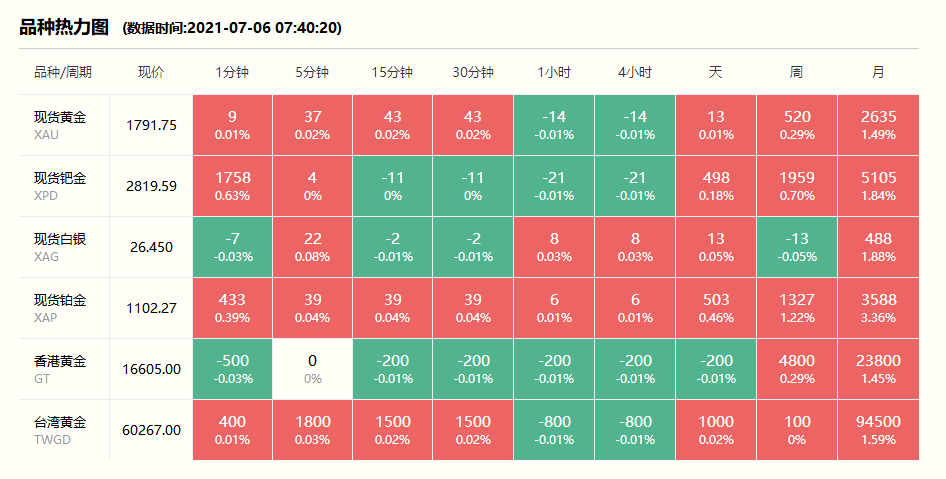Click the 现货白银 price 26.450
The image size is (946, 479).
pos(151,247)
